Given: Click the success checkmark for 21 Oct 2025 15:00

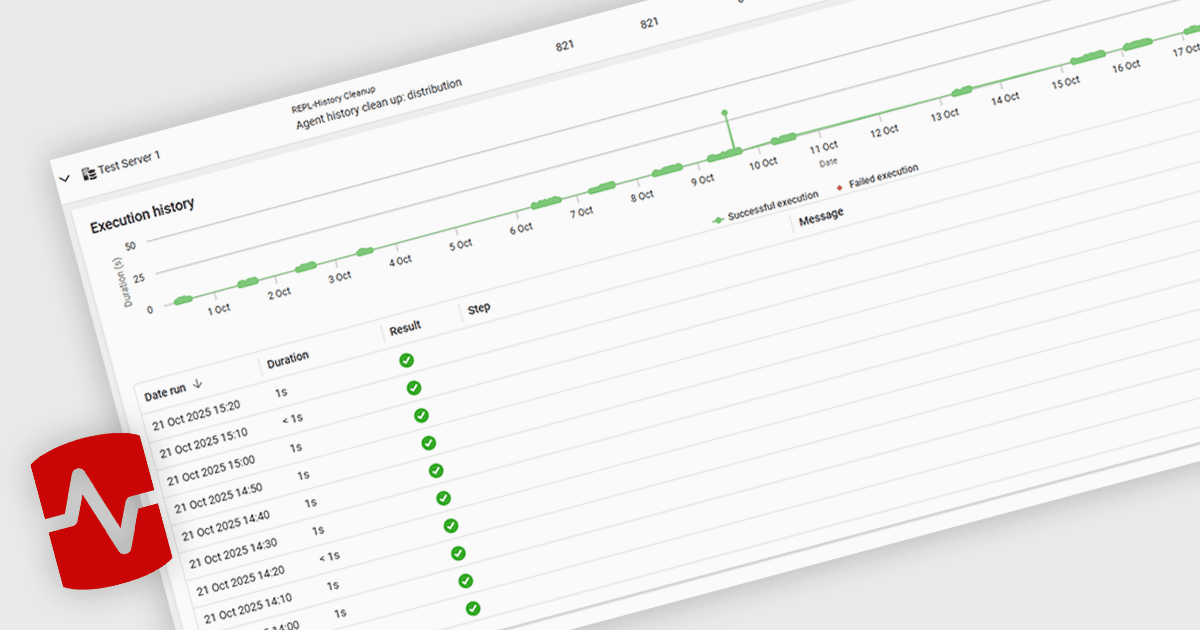Looking at the screenshot, I should 421,415.
